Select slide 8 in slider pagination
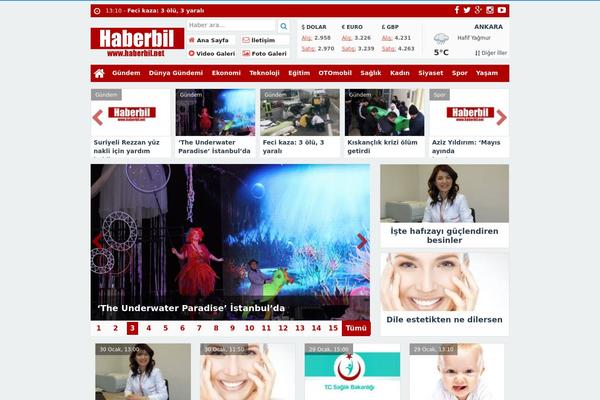 coord(216,328)
